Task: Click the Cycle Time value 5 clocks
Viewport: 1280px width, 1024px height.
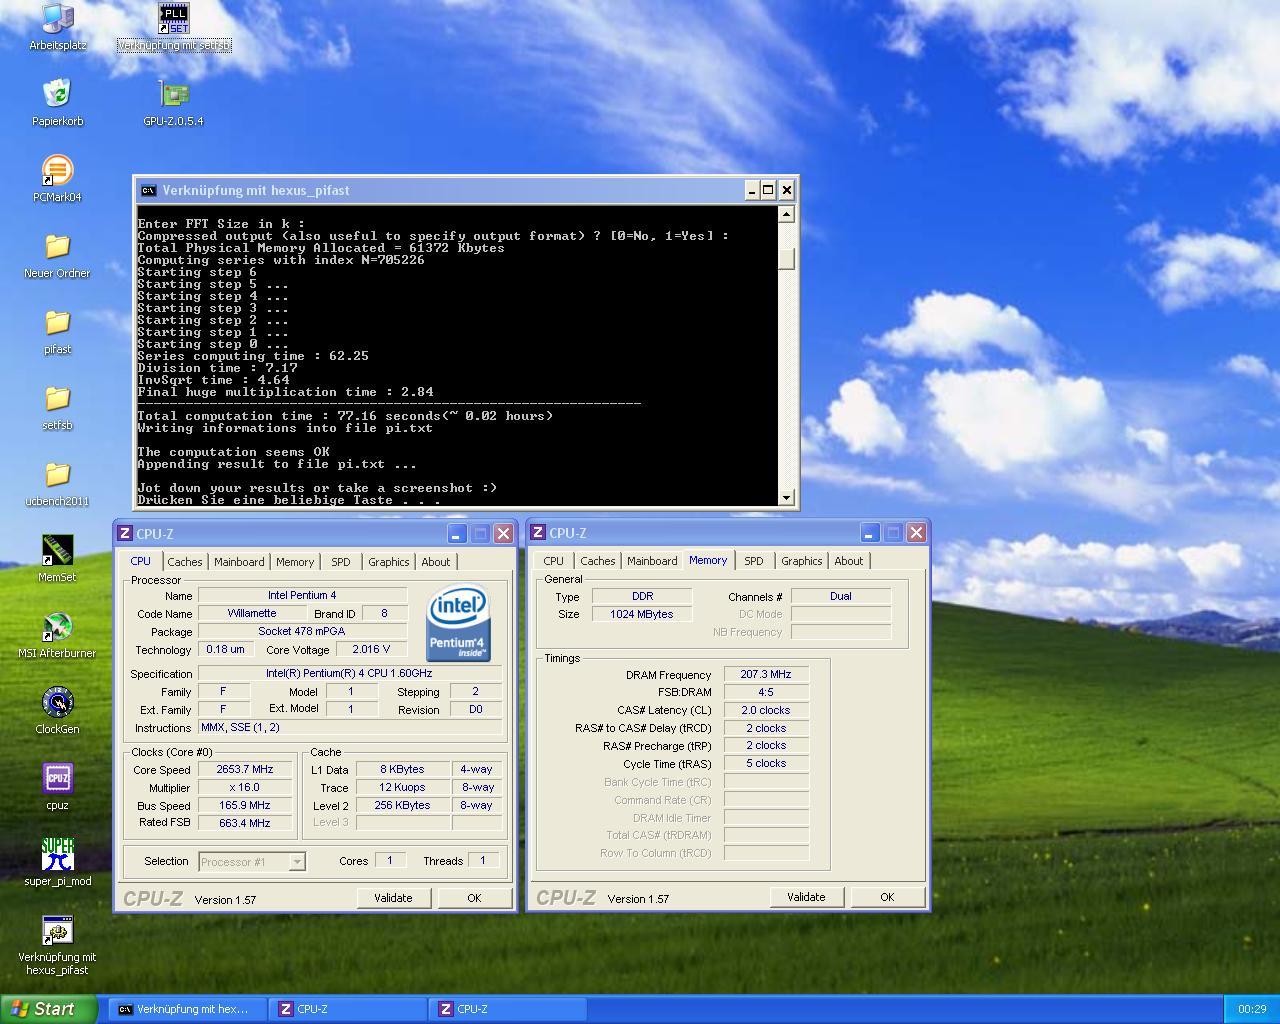Action: [x=766, y=764]
